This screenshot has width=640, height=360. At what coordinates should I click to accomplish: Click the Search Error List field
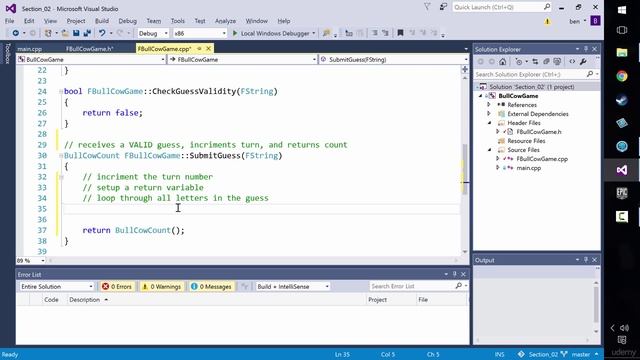418,286
